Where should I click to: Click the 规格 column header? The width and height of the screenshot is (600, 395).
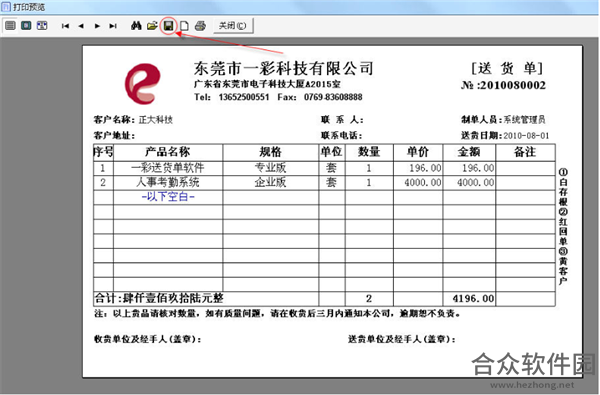coord(271,152)
